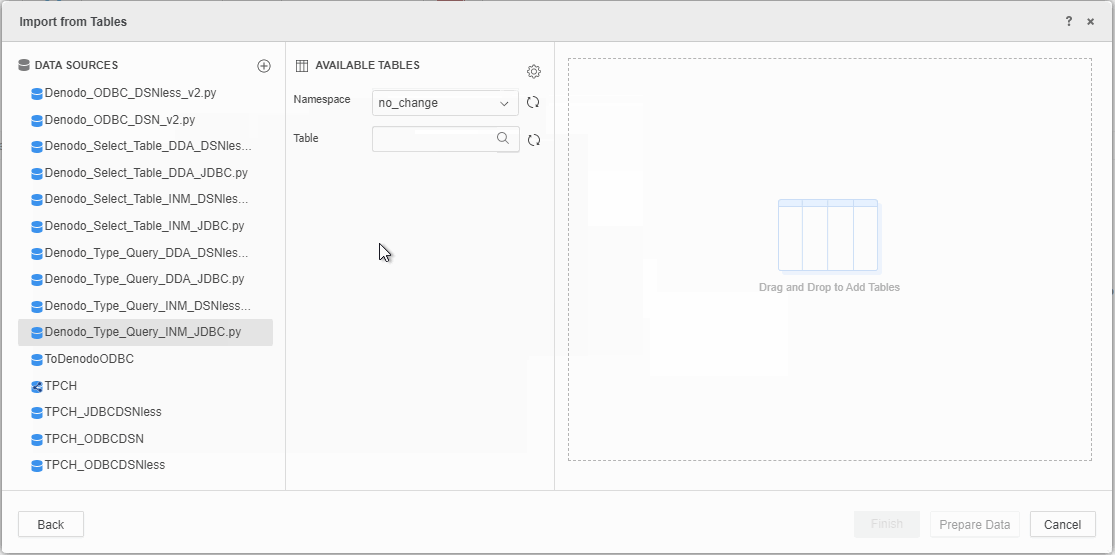Open the Namespace dropdown showing no_change
This screenshot has width=1115, height=555.
click(445, 103)
